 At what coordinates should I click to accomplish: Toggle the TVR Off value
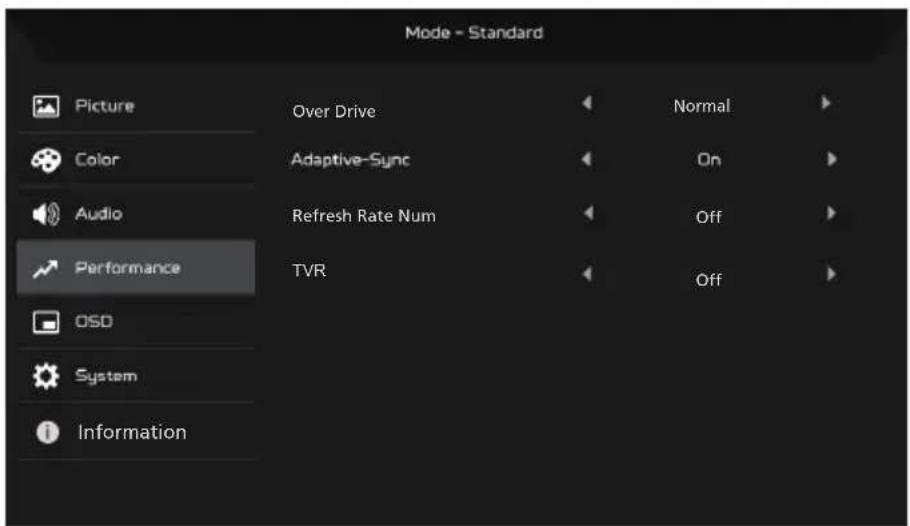pos(709,280)
